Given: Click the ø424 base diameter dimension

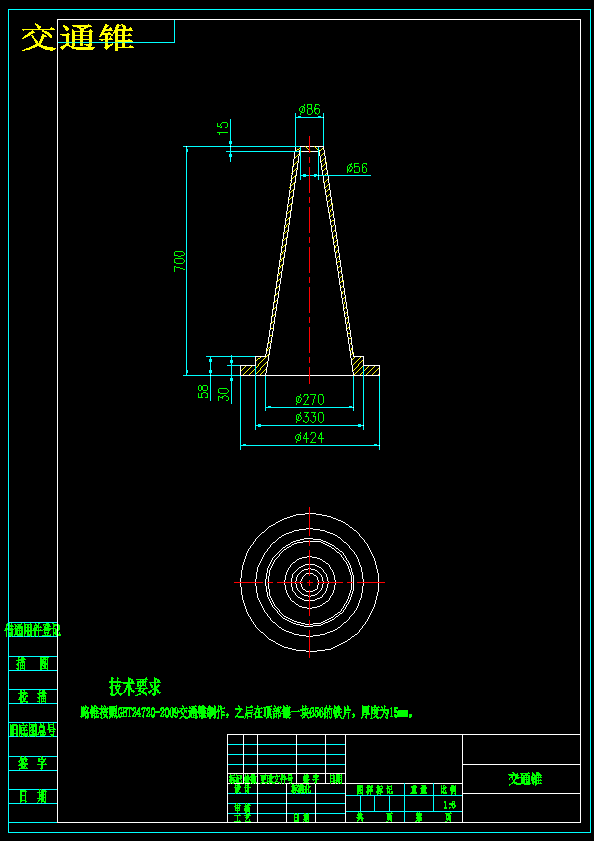Looking at the screenshot, I should 310,438.
